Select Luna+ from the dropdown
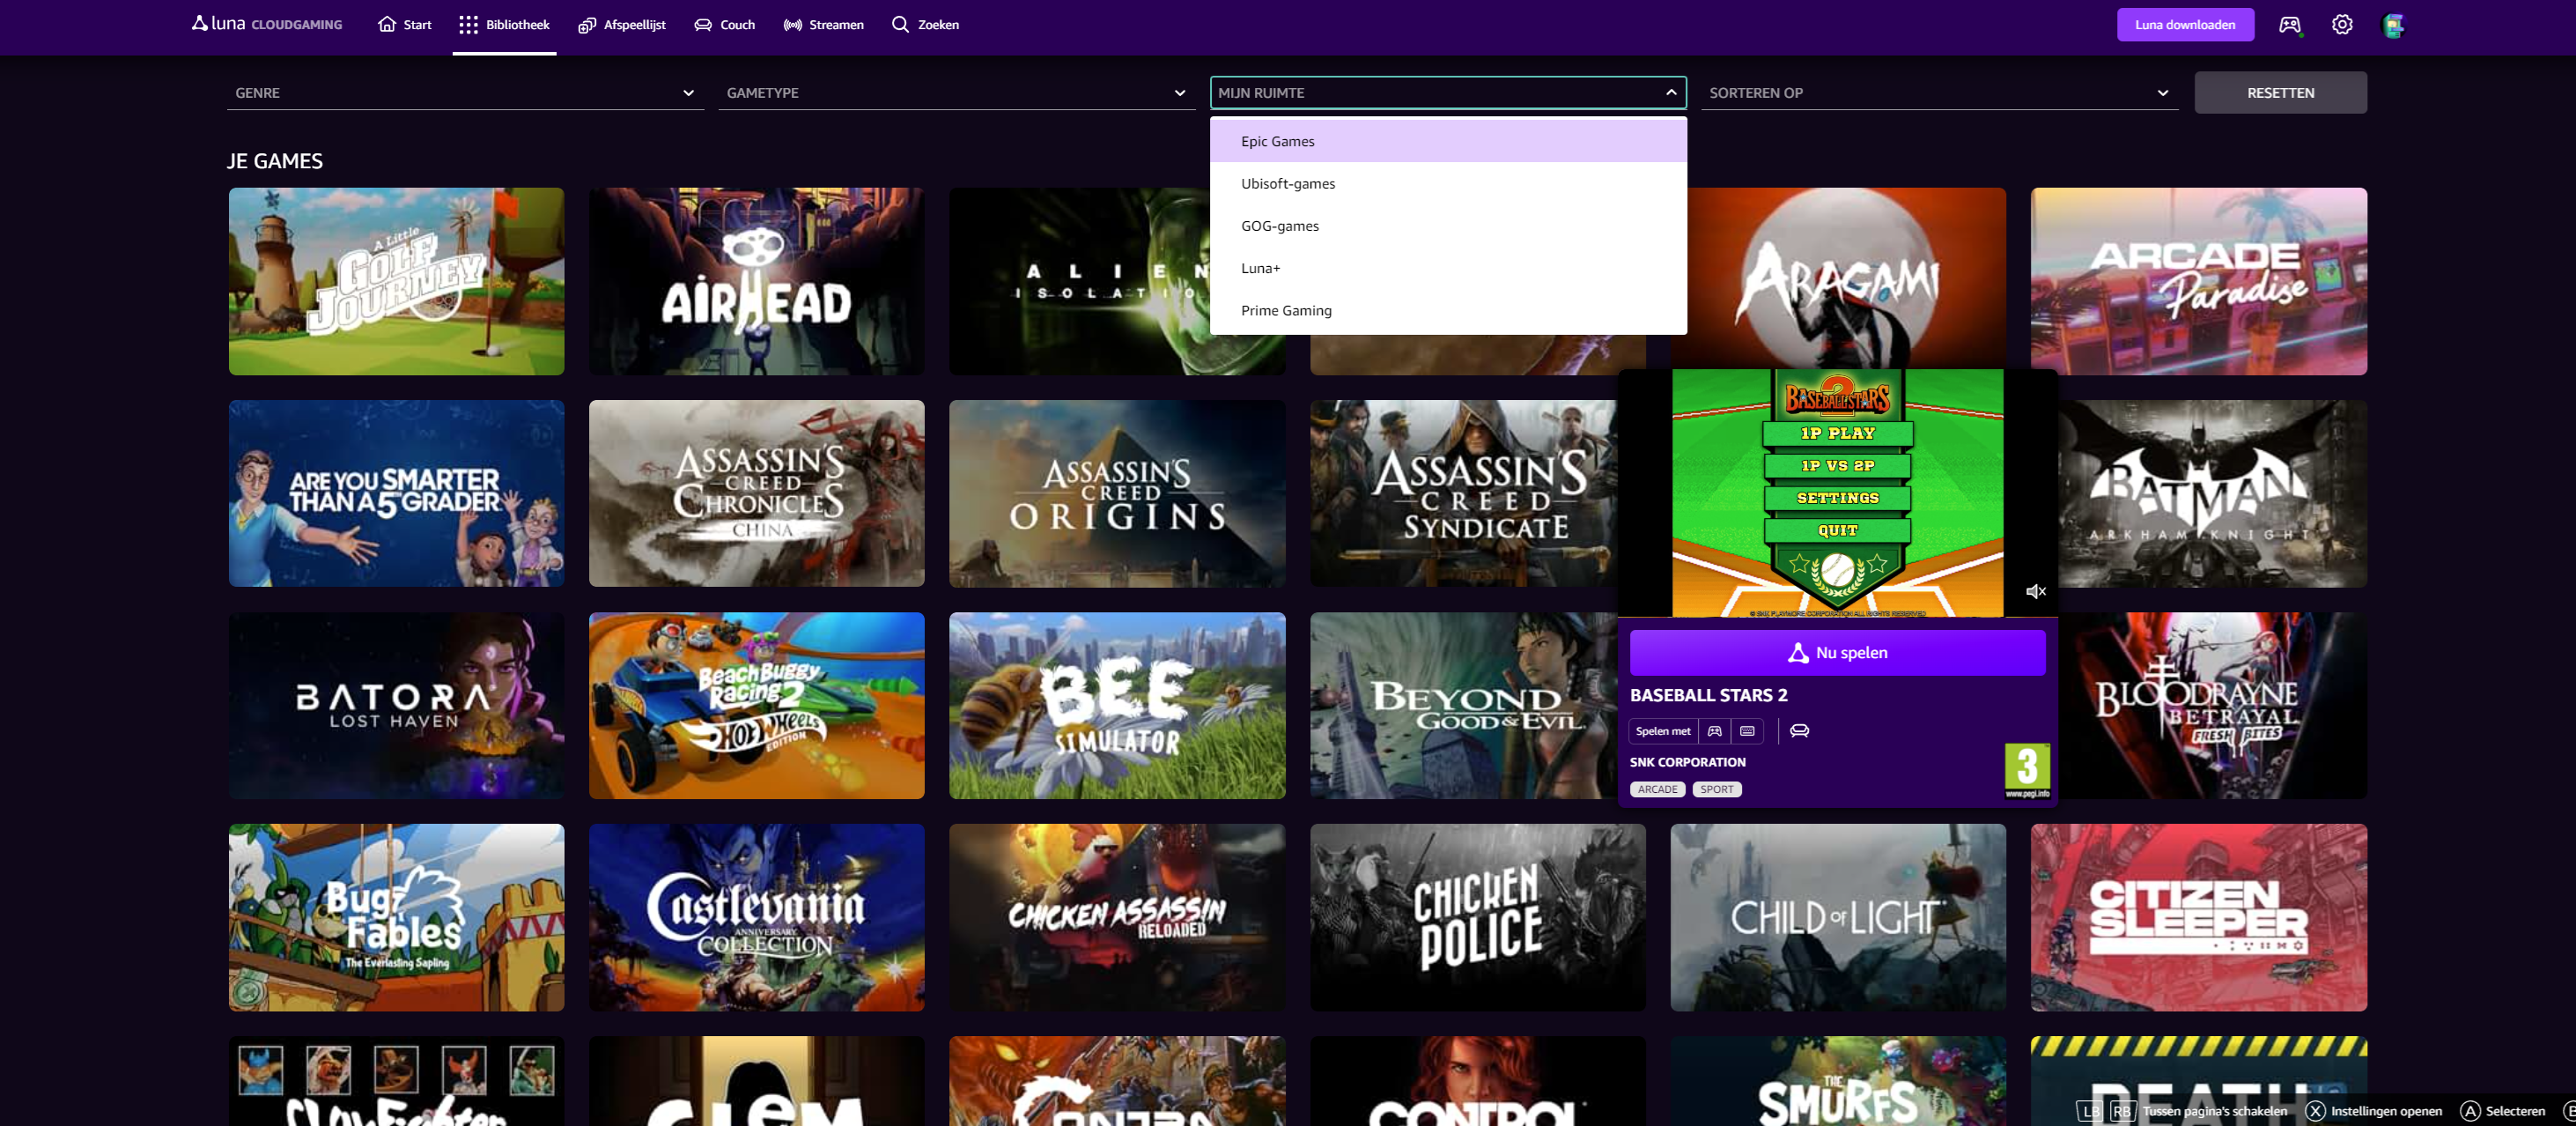Screen dimensions: 2576x1126 click(x=1448, y=268)
